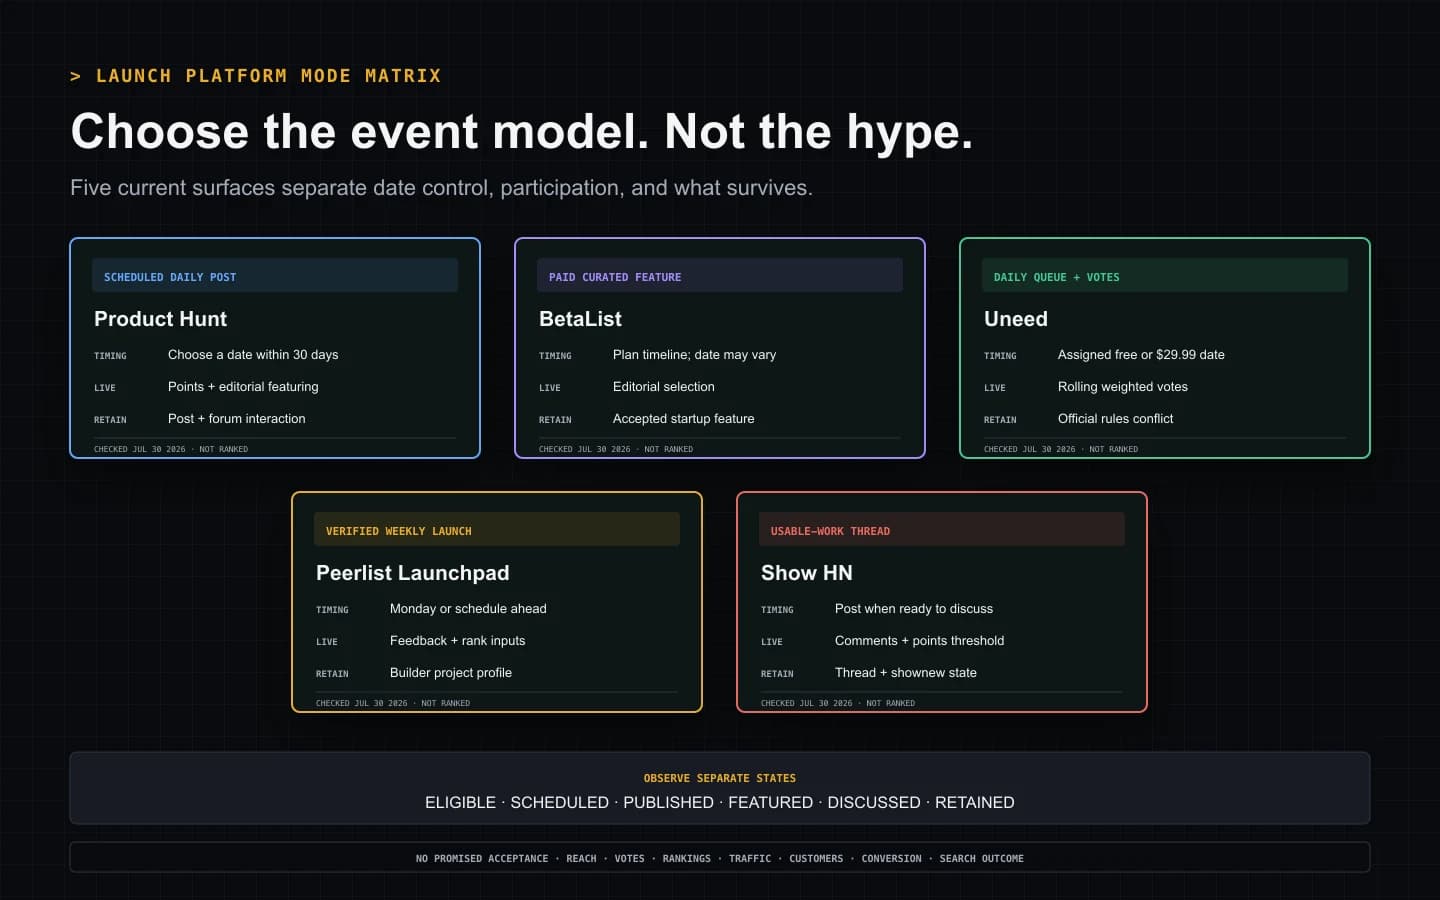Open the Show HN card title
1440x900 pixels.
click(x=807, y=573)
